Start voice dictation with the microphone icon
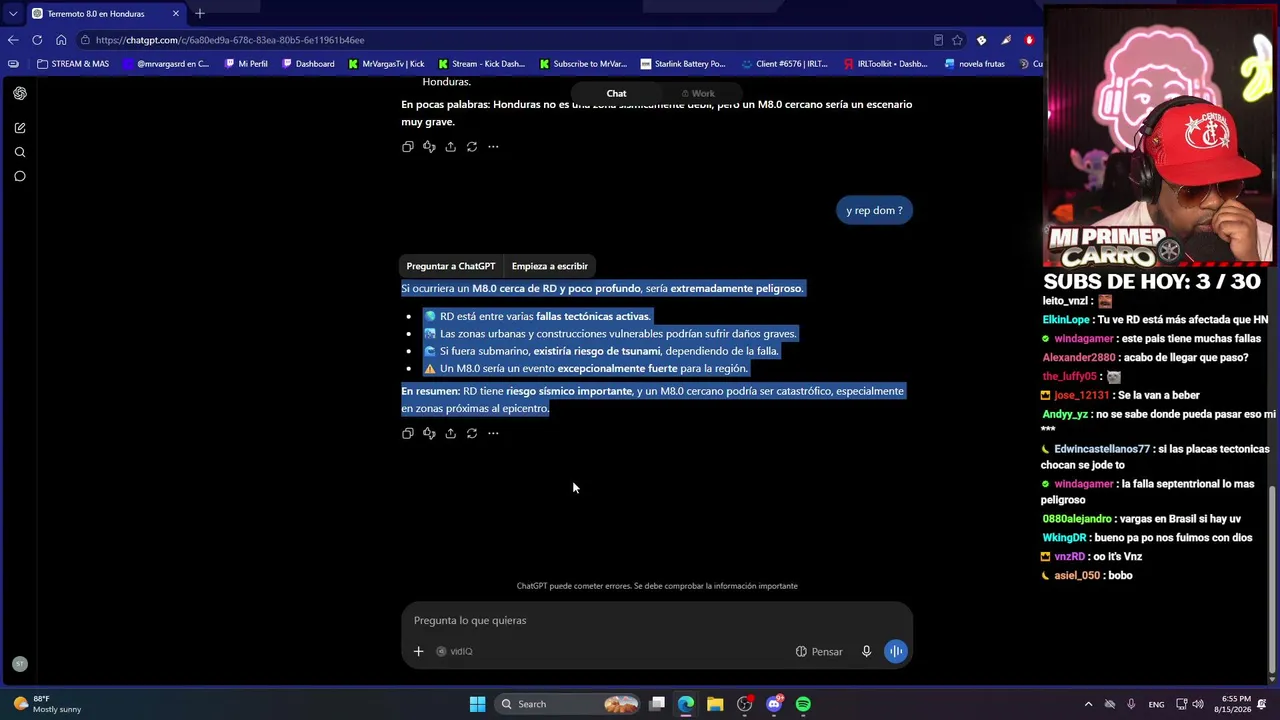Viewport: 1280px width, 720px height. [867, 651]
